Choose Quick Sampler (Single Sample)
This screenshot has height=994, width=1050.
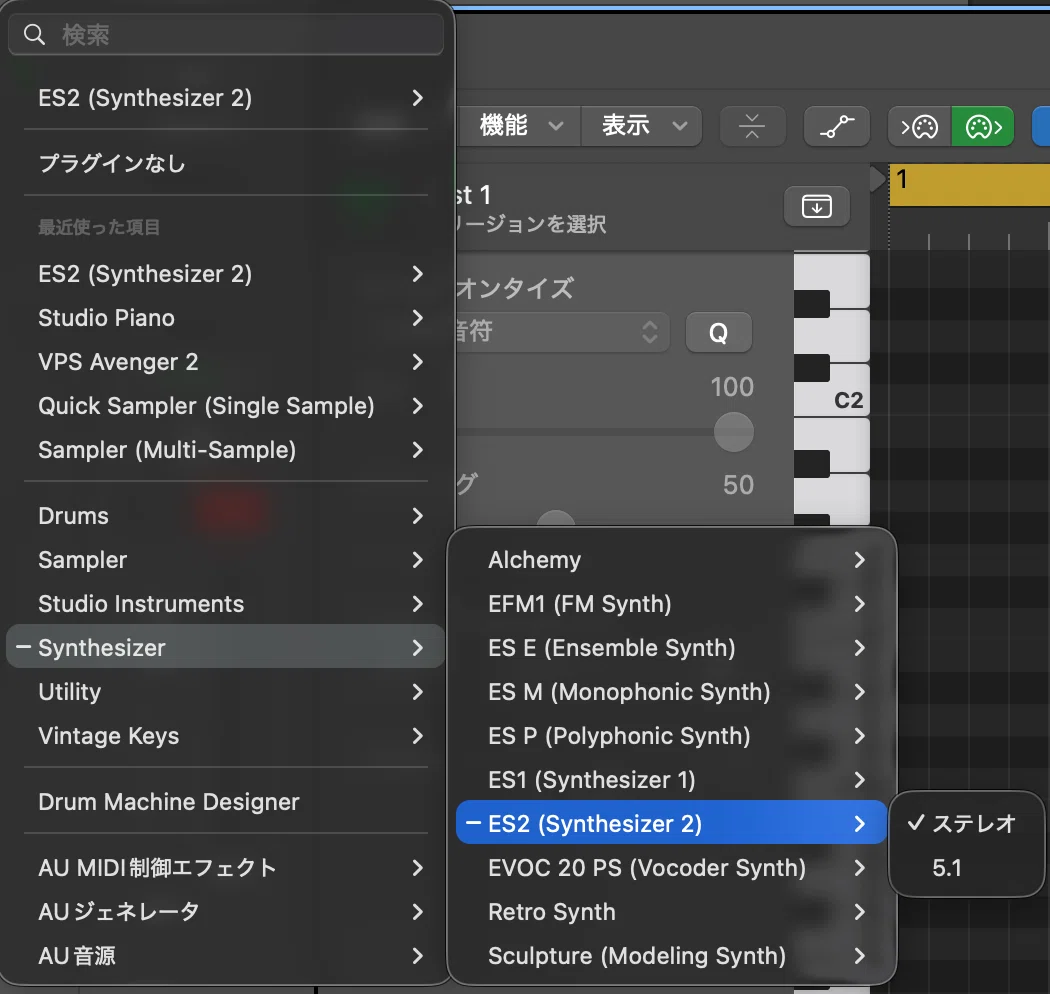226,406
